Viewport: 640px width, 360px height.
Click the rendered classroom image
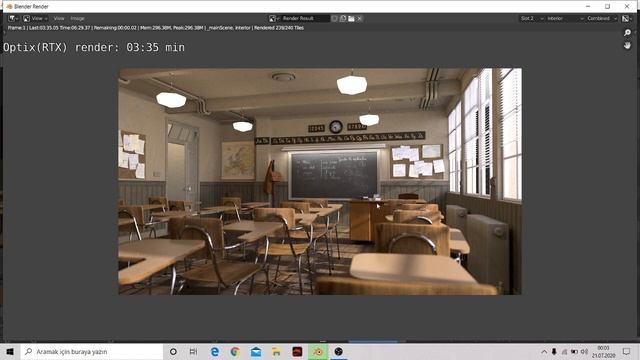coord(320,181)
